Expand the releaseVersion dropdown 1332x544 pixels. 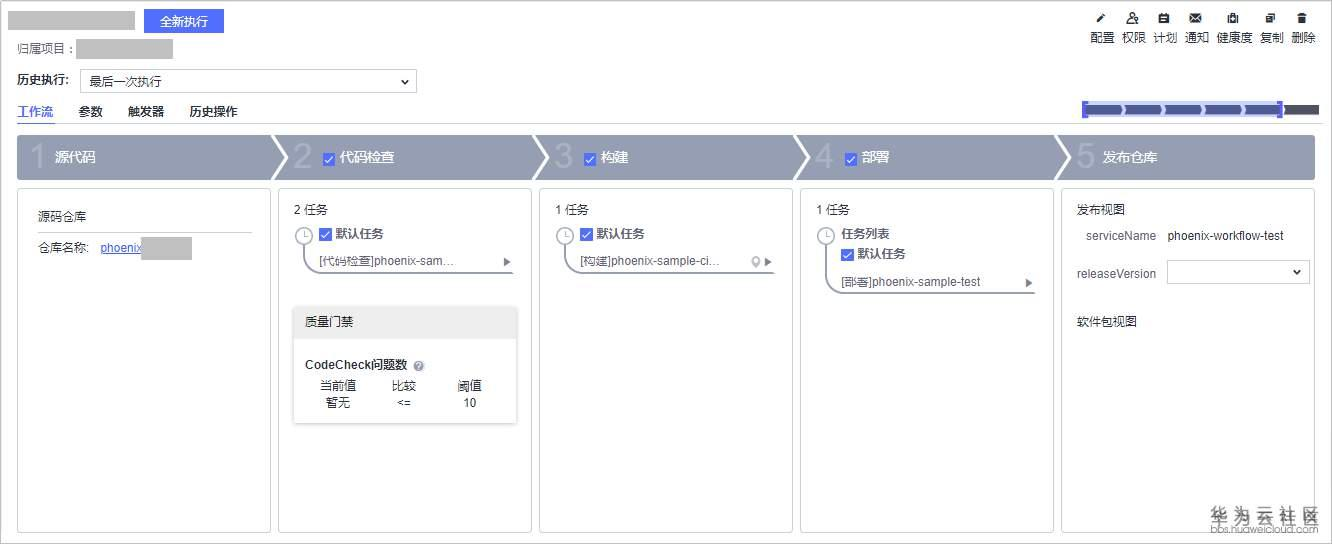1237,272
